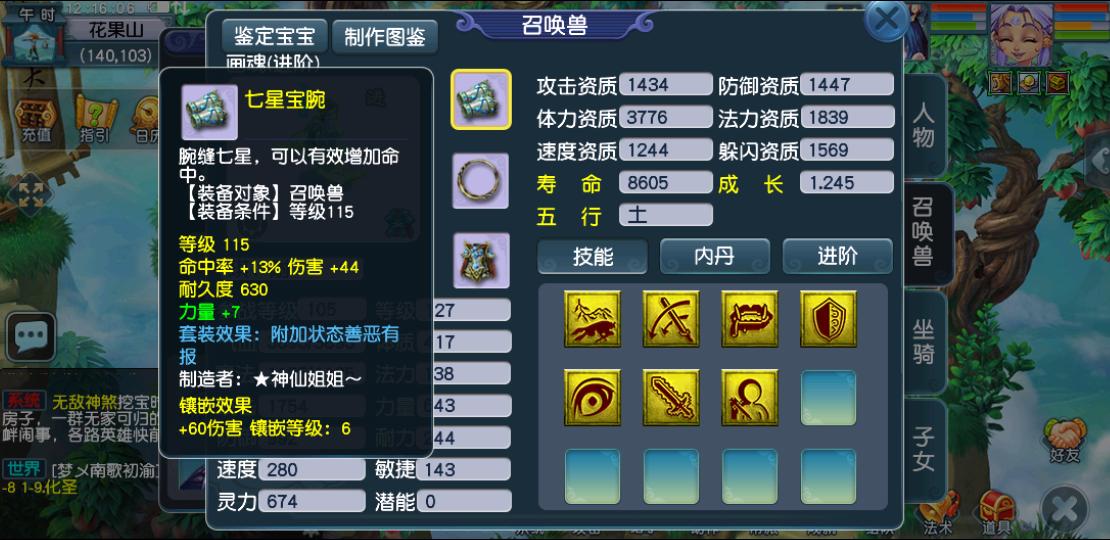This screenshot has height=540, width=1110.
Task: Switch to the 子女 side tab
Action: (924, 450)
